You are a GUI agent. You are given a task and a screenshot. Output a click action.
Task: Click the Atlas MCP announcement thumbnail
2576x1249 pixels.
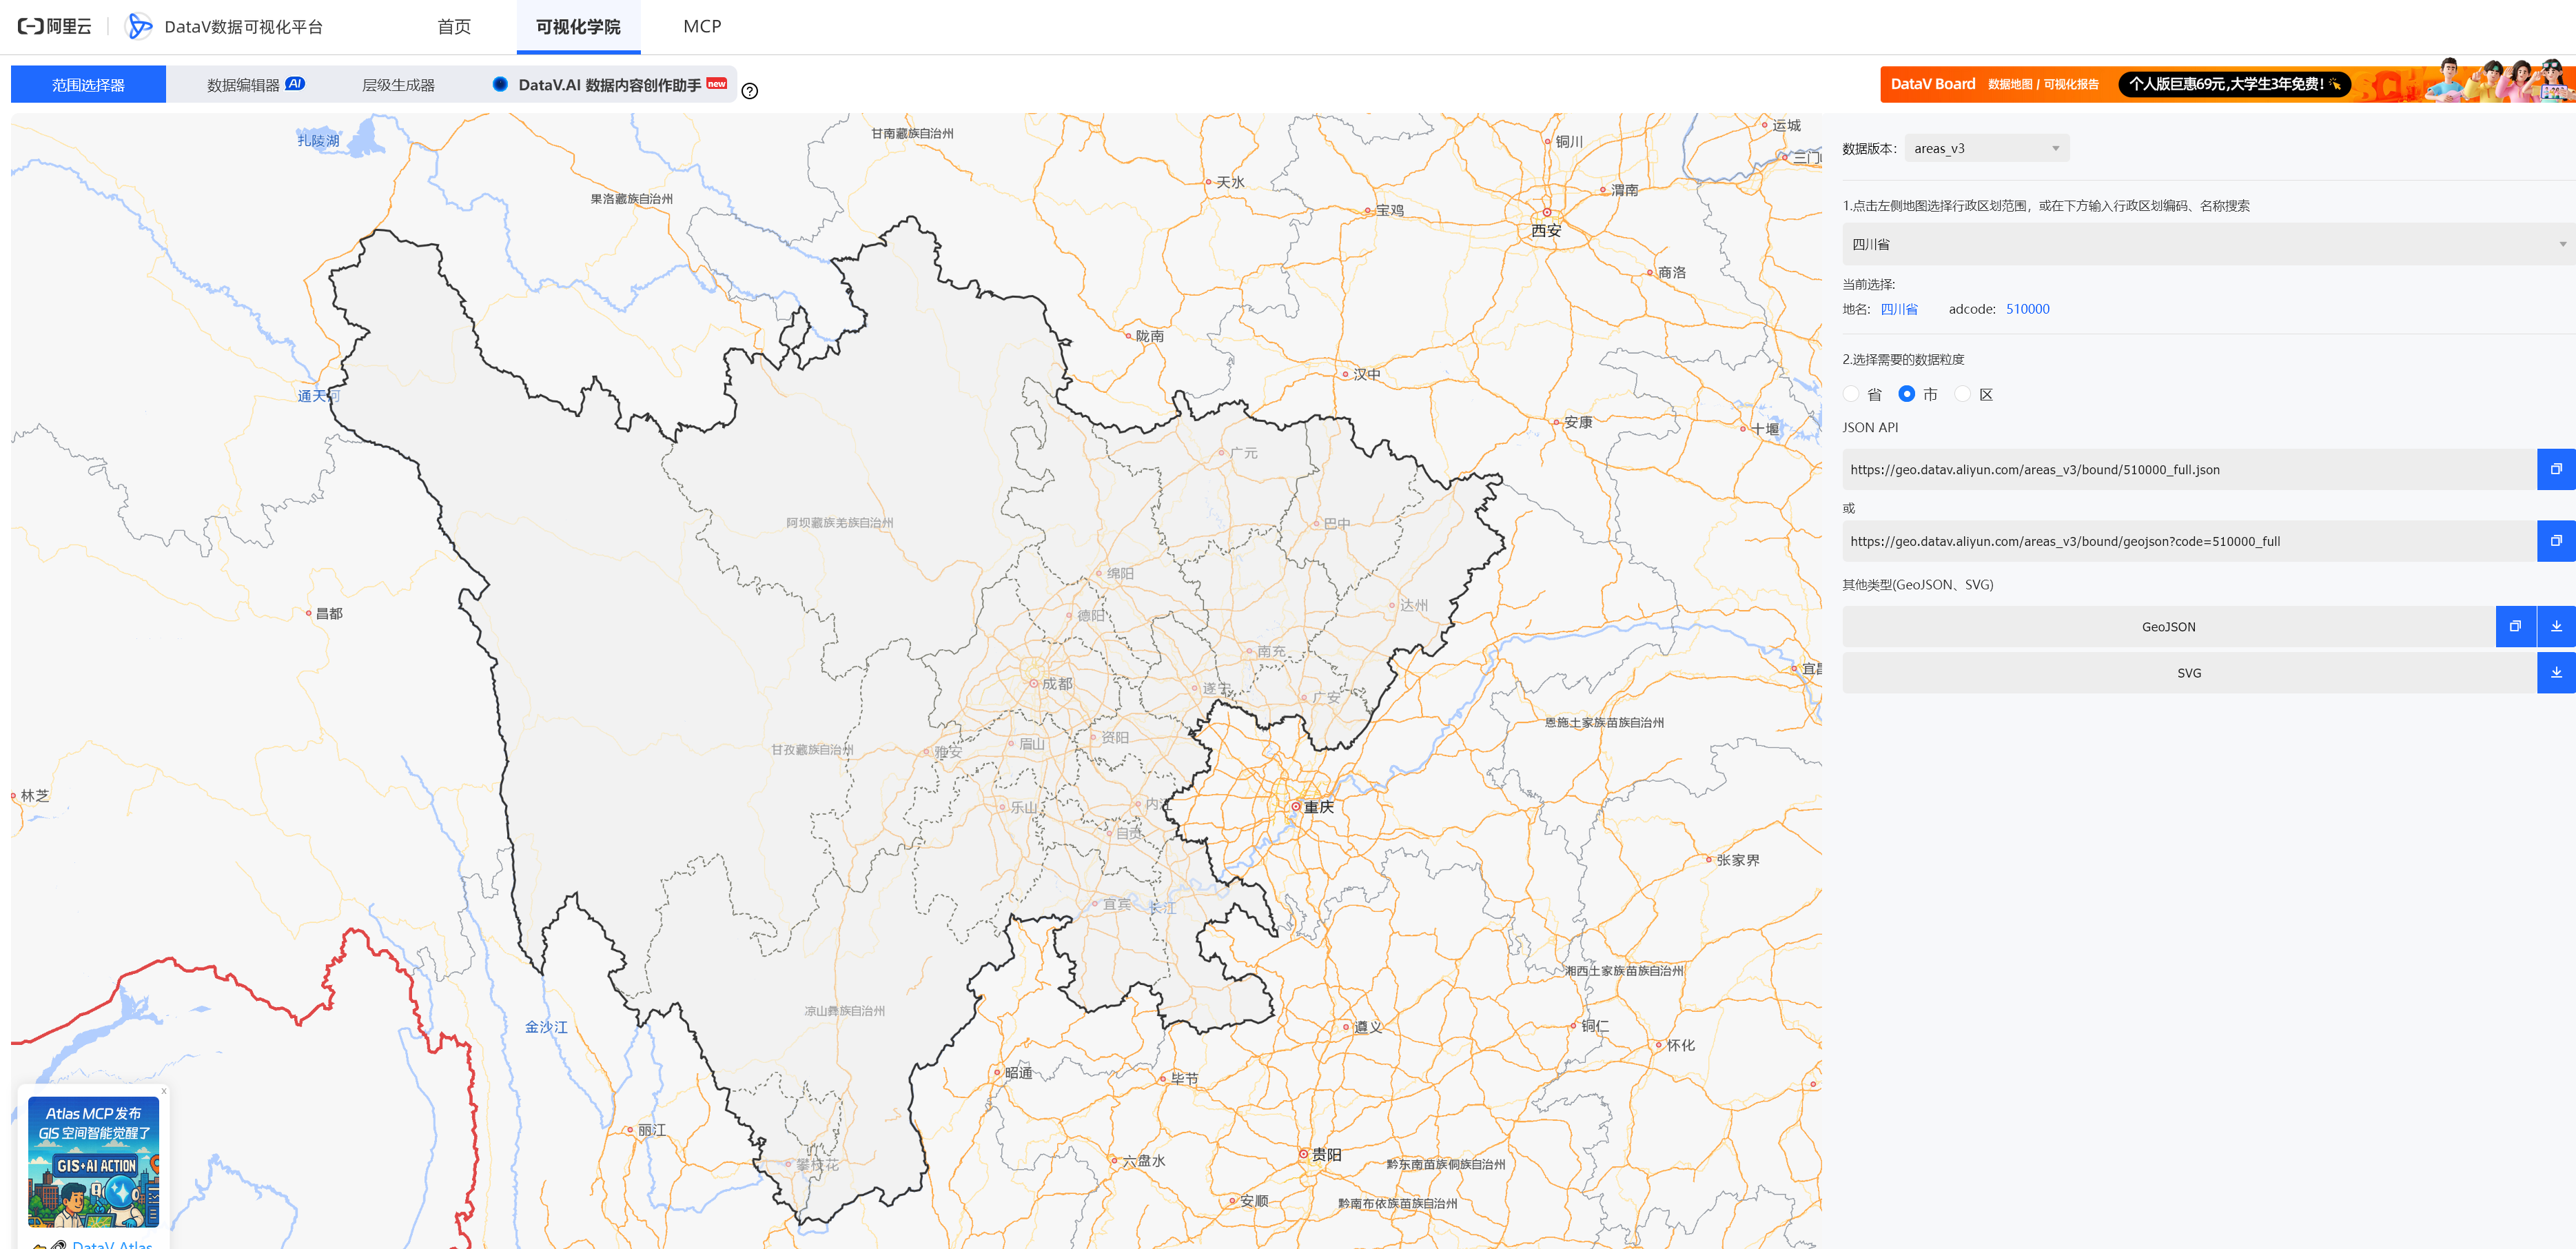pos(93,1162)
